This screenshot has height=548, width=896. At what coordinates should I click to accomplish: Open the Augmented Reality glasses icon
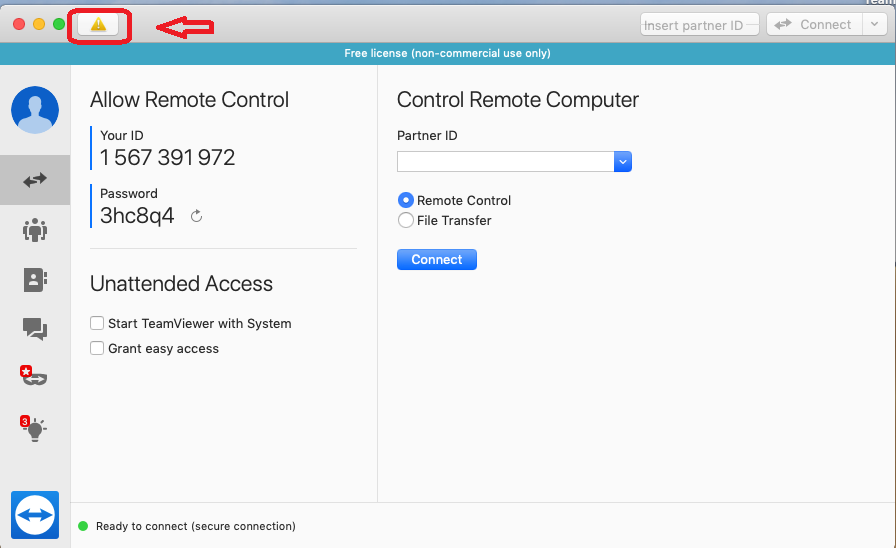coord(35,377)
